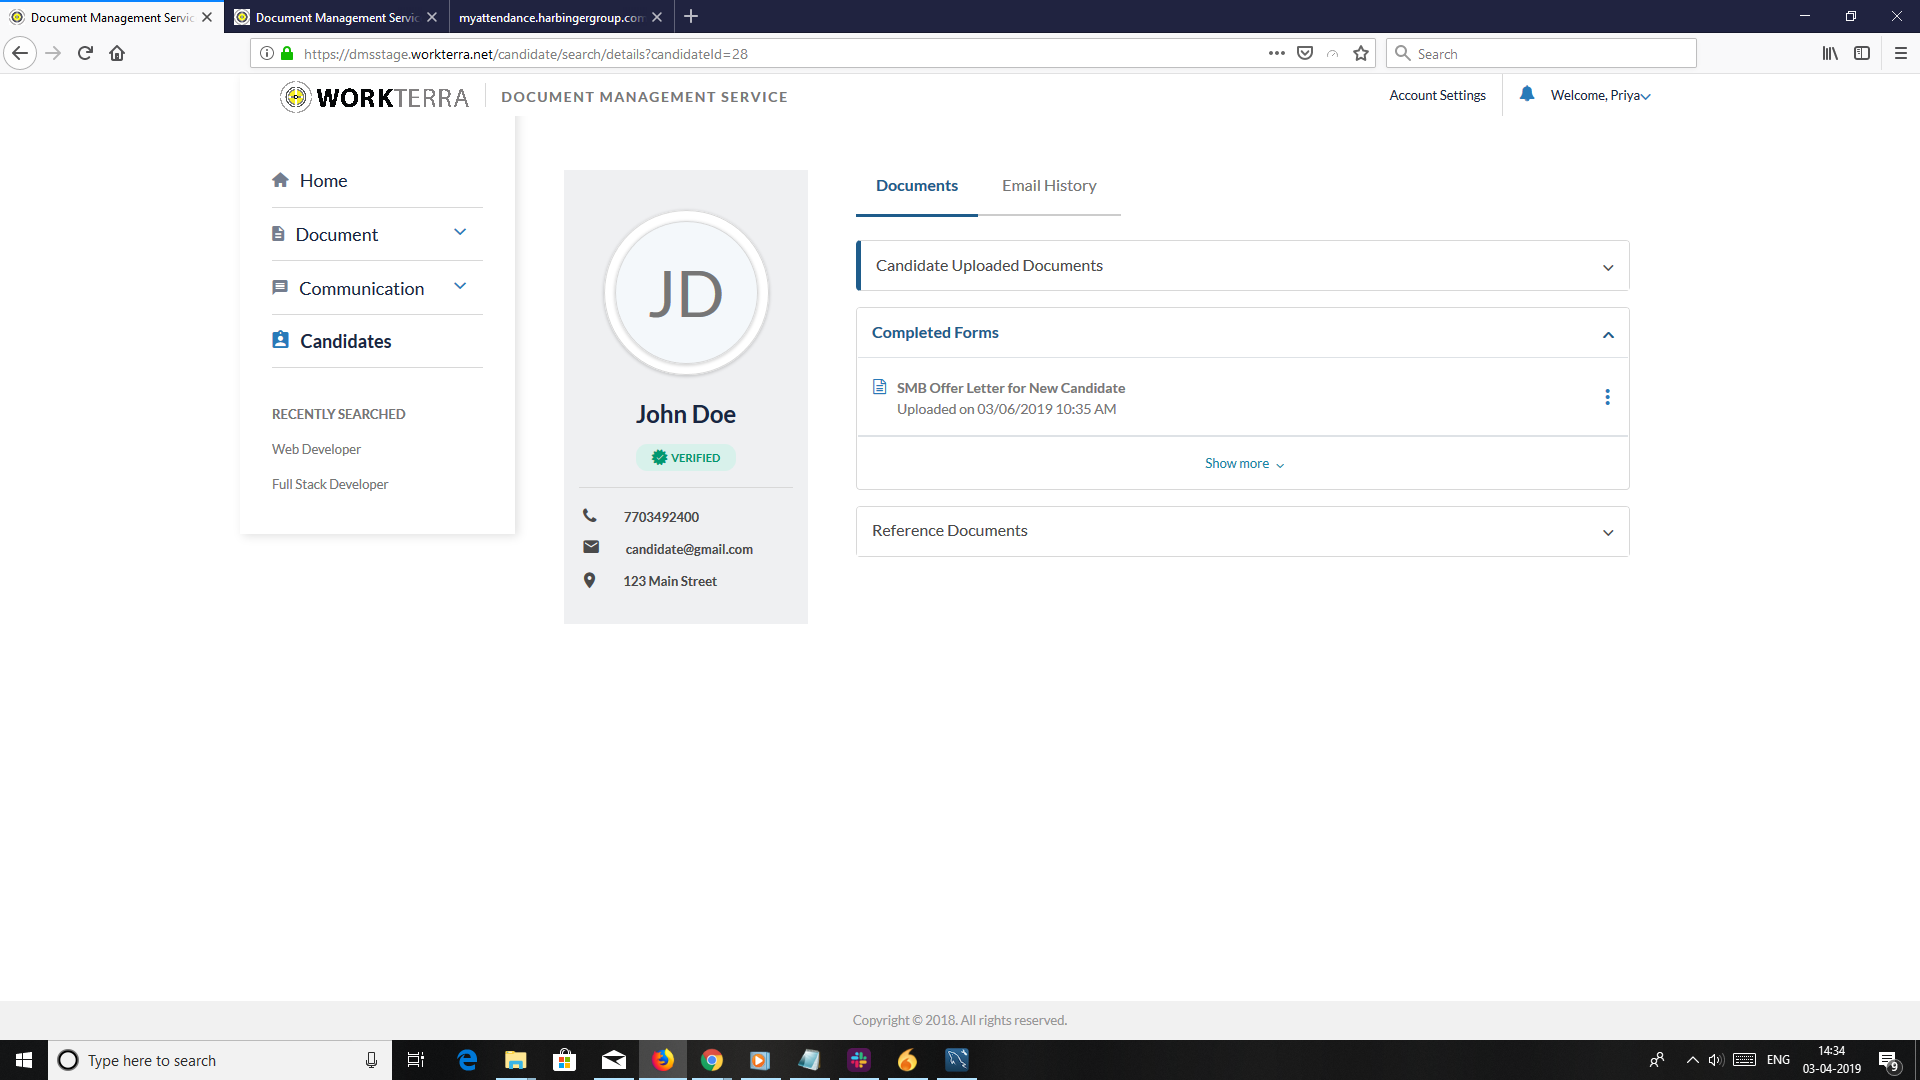Expand Candidate Uploaded Documents section

1607,267
